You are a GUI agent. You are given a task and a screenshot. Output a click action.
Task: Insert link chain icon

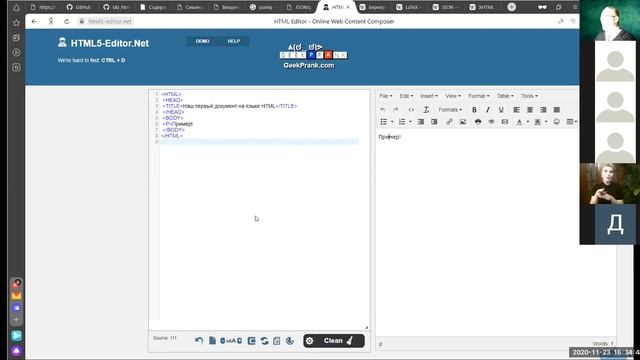449,122
